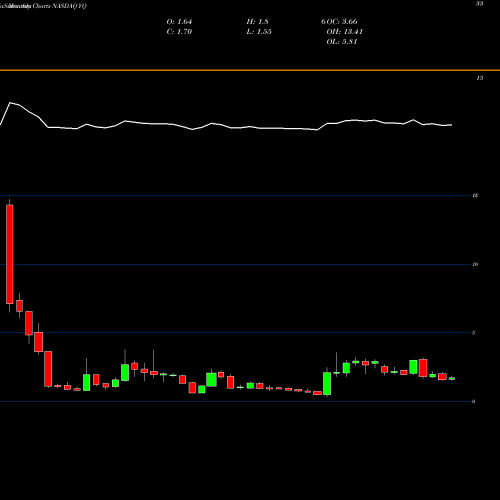Click the tall red first candlestick
Image resolution: width=500 pixels, height=500 pixels.
pos(10,254)
